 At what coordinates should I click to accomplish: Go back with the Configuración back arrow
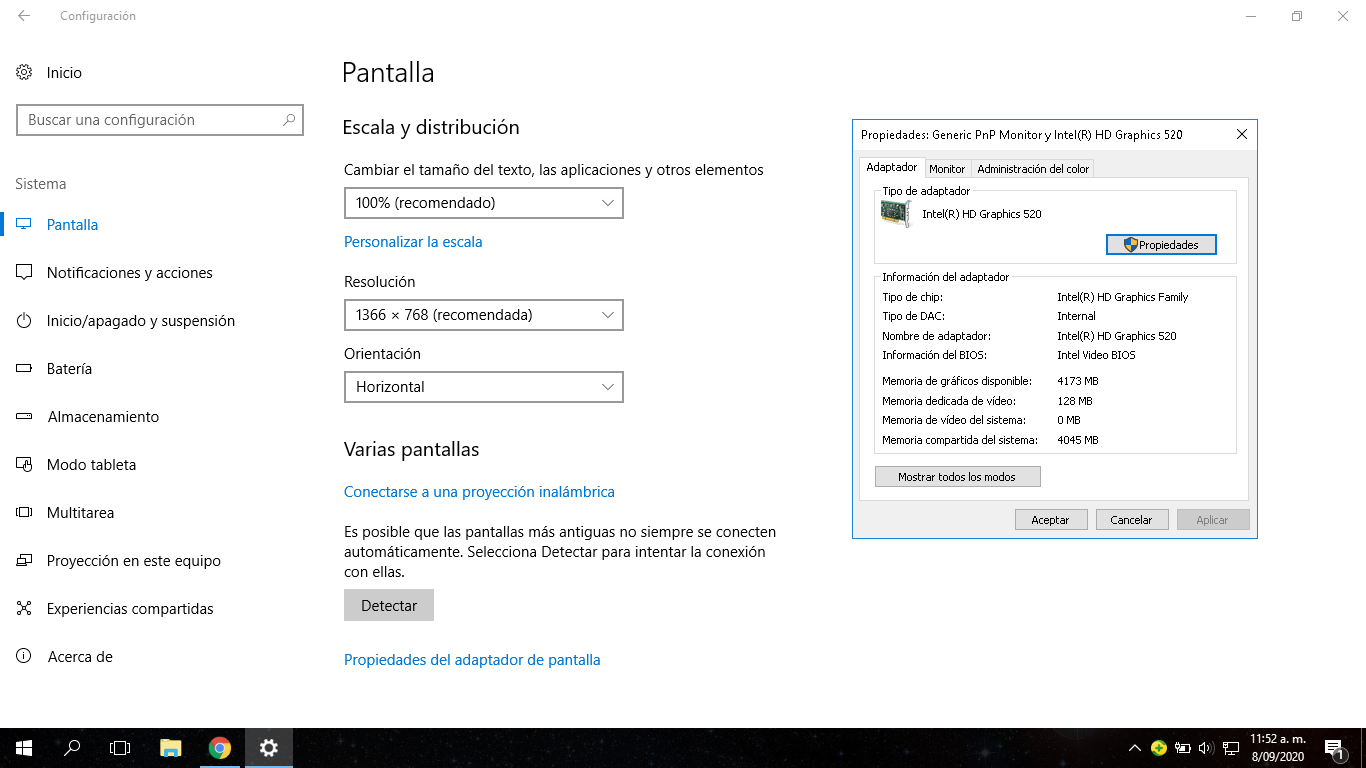point(23,16)
